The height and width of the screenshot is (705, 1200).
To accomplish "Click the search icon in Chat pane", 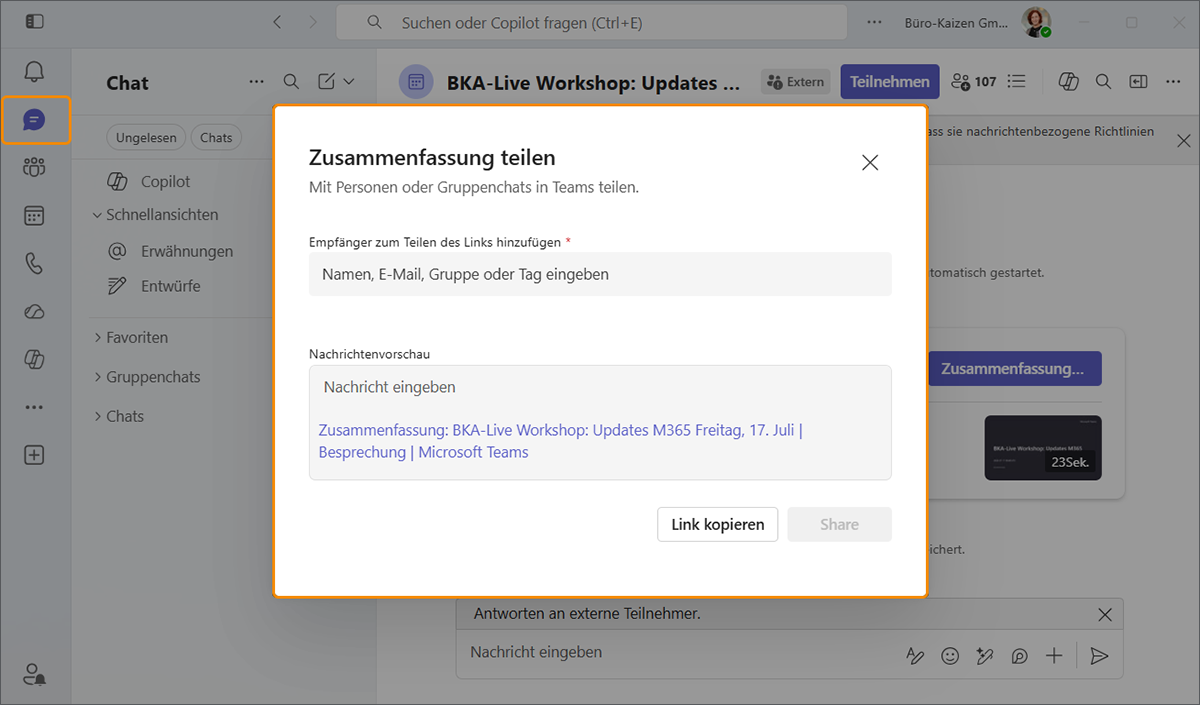I will coord(291,82).
